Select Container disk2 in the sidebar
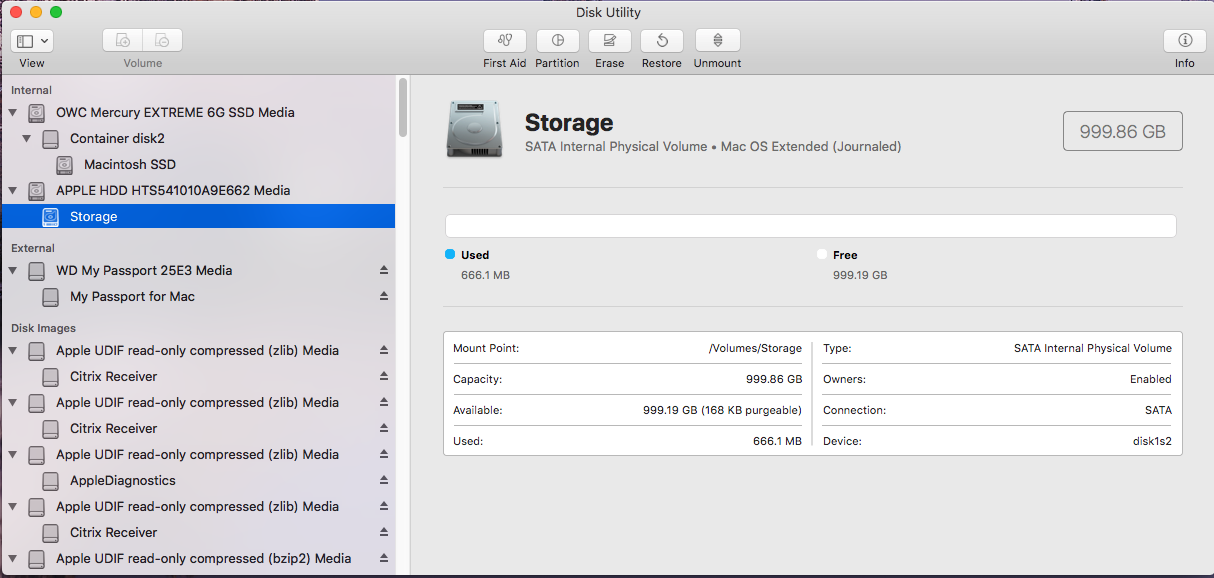 (x=117, y=139)
